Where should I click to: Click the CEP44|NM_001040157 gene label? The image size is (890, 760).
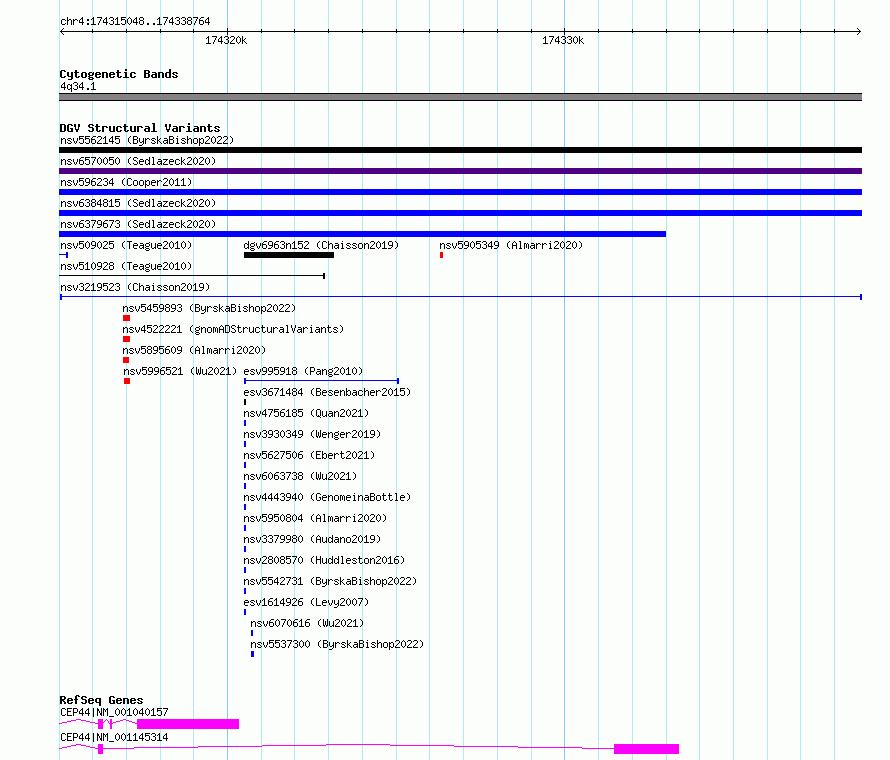point(114,712)
